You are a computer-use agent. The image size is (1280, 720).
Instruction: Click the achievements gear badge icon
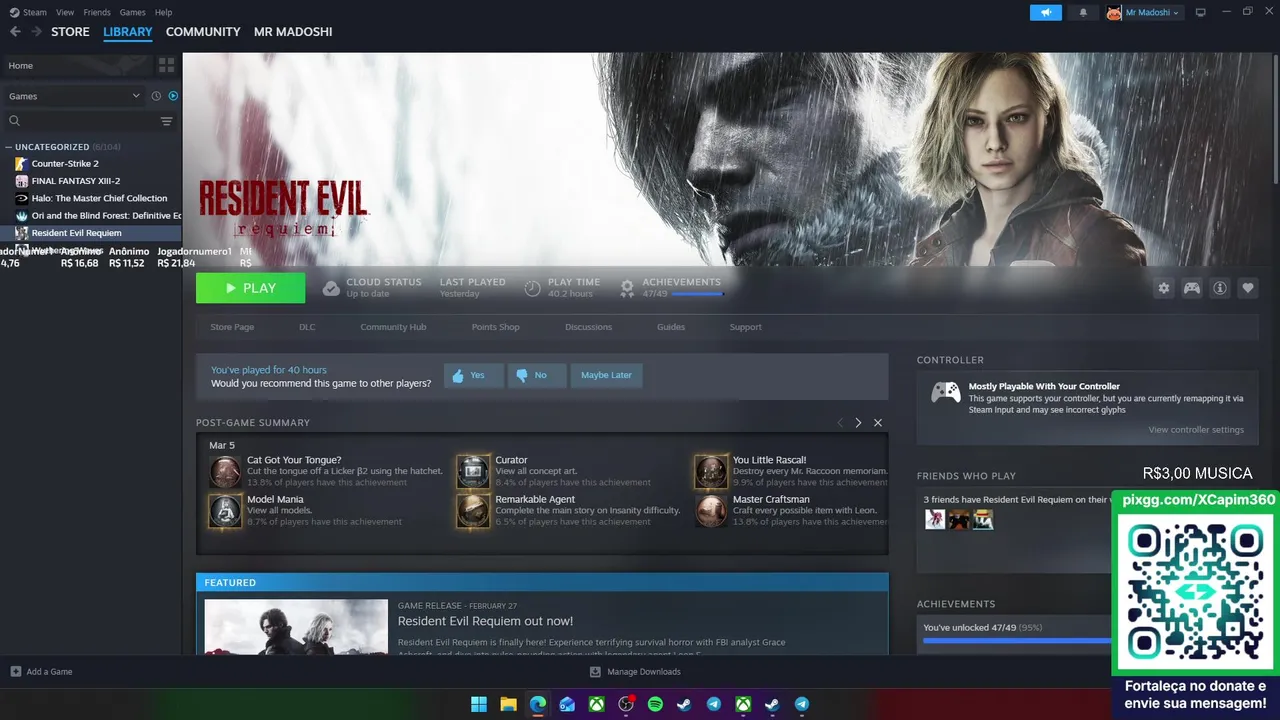pos(627,288)
